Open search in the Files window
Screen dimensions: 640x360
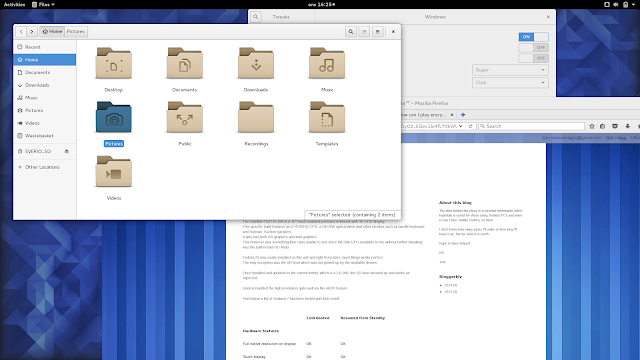(351, 31)
